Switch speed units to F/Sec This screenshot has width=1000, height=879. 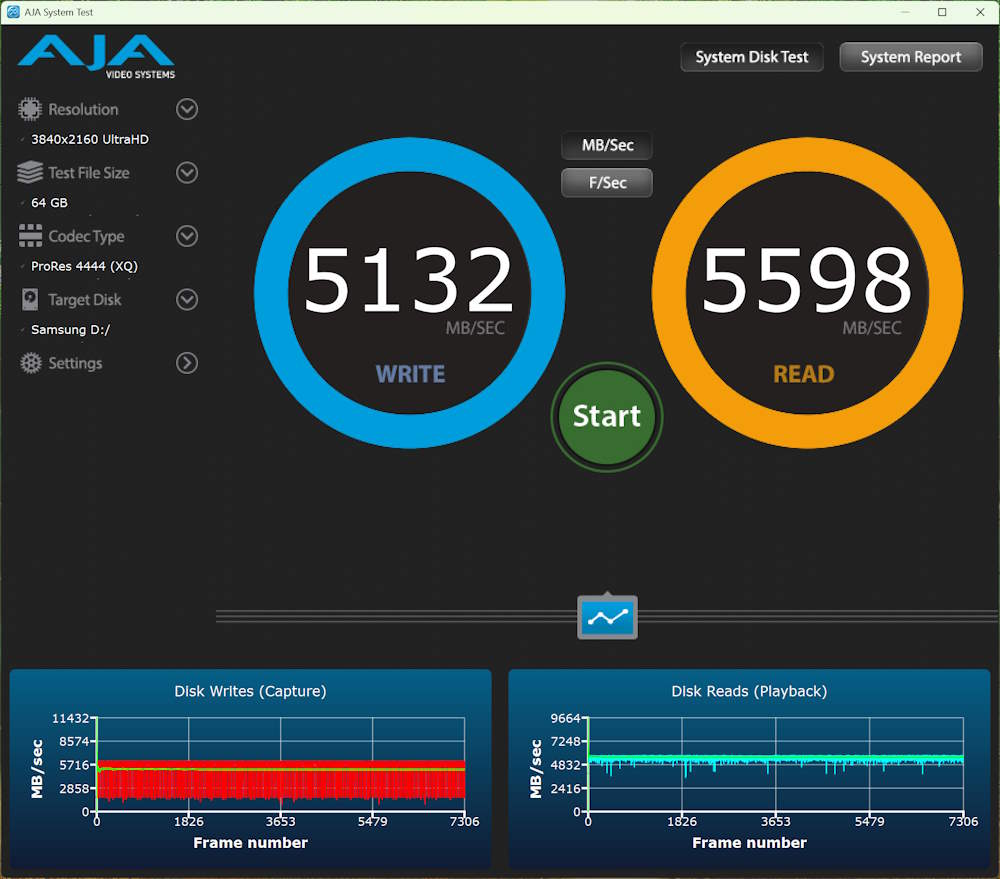[606, 182]
